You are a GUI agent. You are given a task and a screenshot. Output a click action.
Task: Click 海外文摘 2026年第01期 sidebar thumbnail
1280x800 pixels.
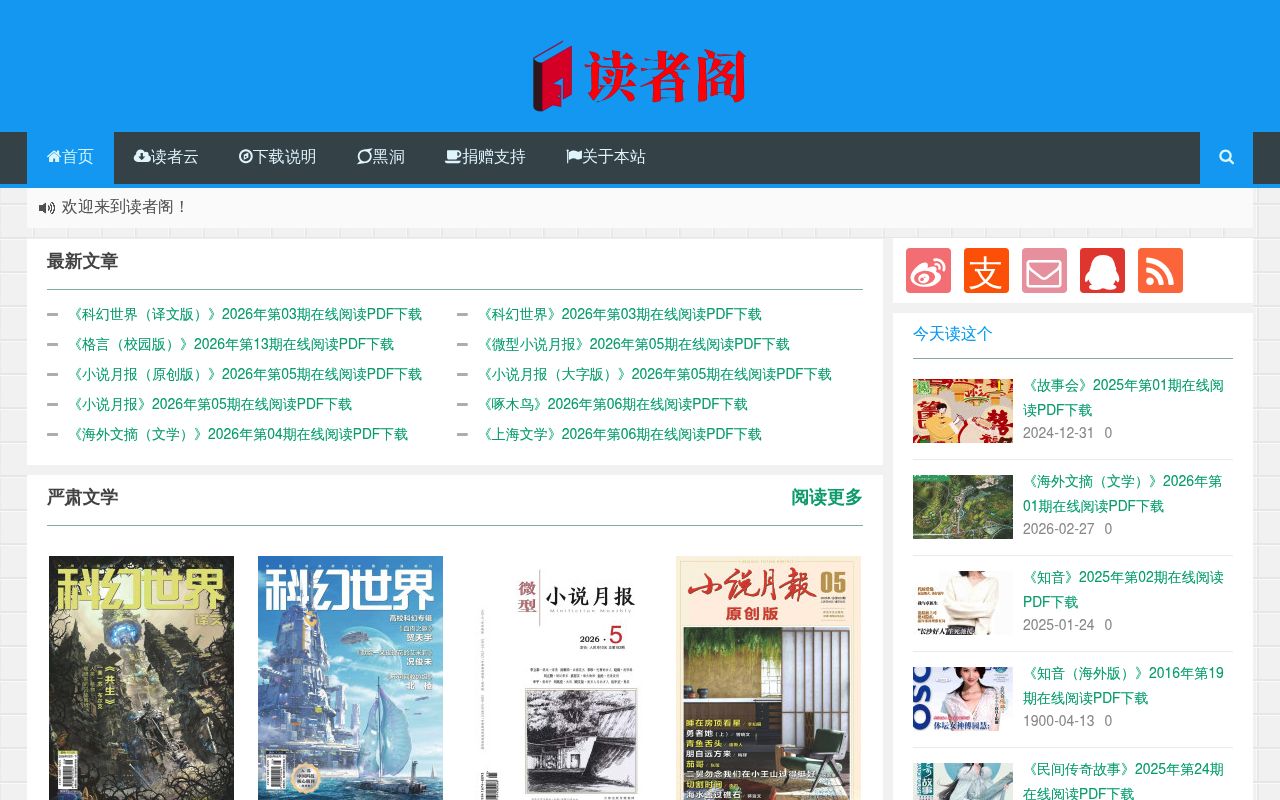point(963,507)
